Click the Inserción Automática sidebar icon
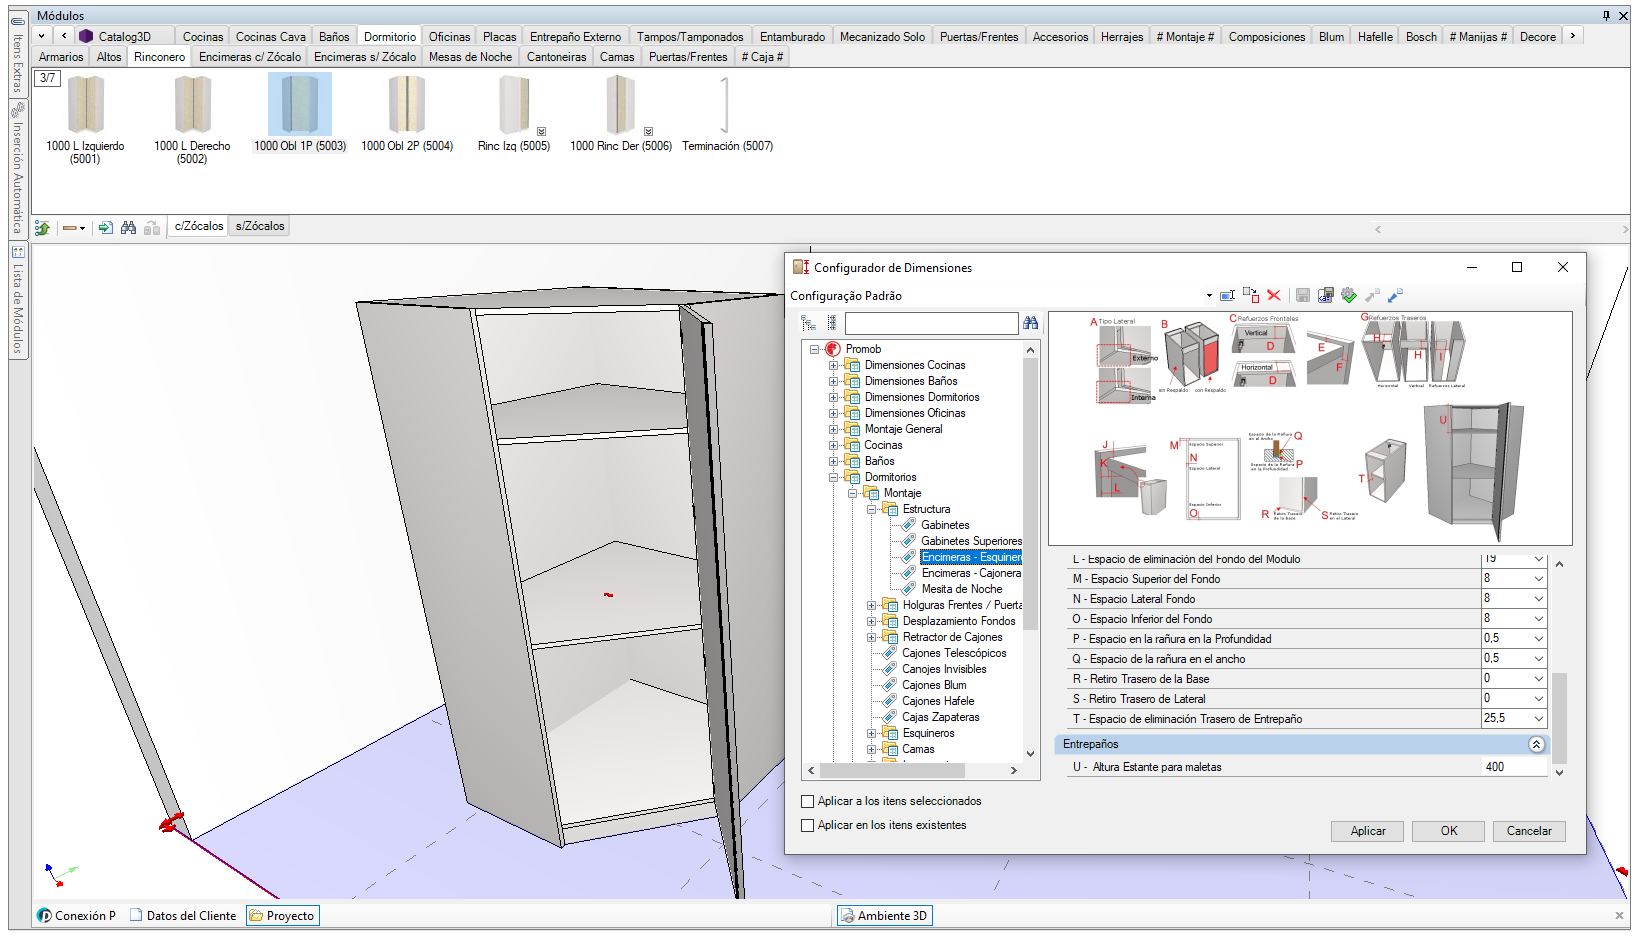The width and height of the screenshot is (1638, 939). point(18,110)
